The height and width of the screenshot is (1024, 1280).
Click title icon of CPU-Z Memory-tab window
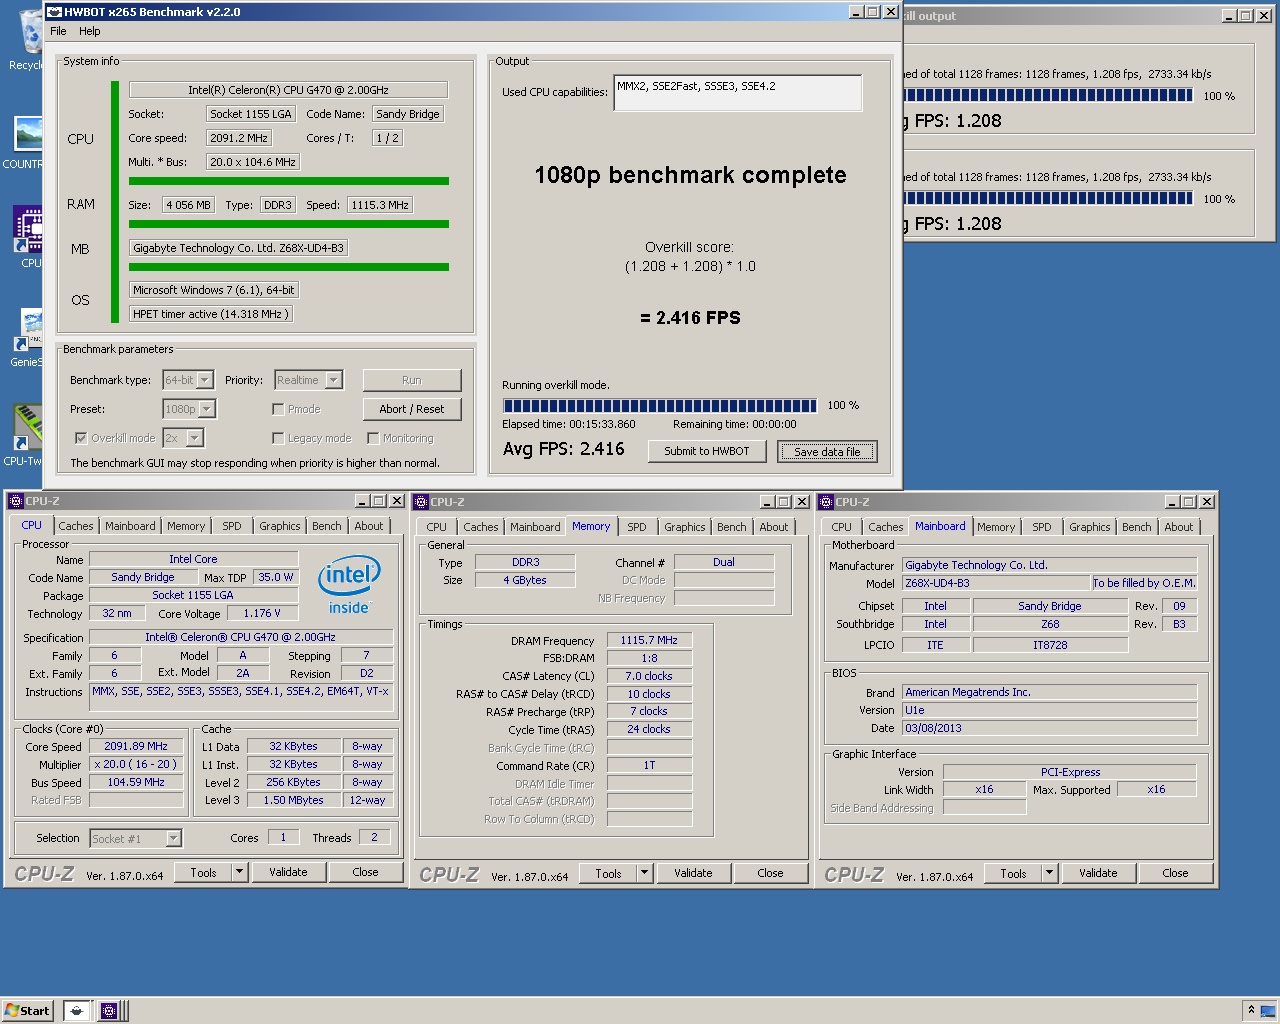click(x=421, y=502)
